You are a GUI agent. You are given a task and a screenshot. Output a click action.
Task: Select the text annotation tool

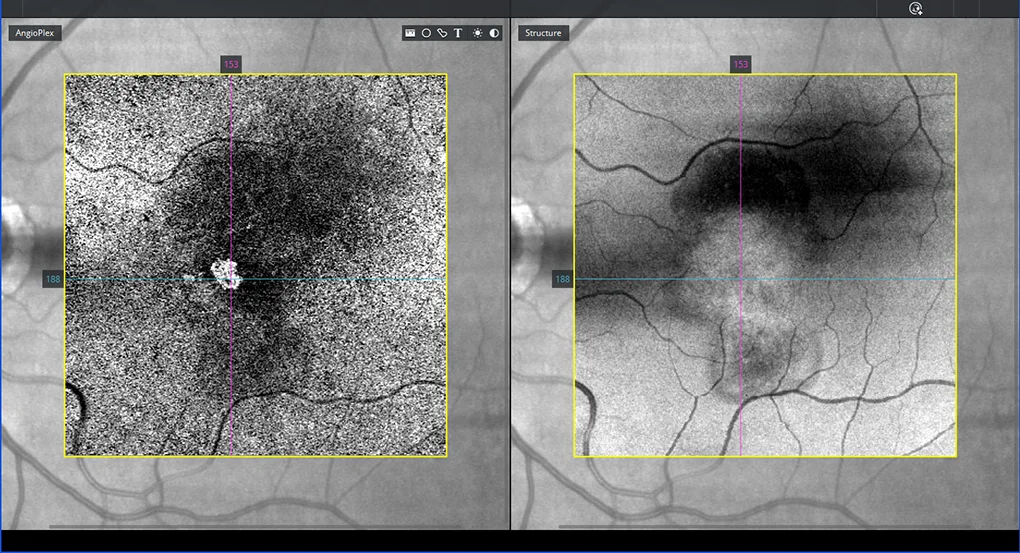tap(458, 33)
